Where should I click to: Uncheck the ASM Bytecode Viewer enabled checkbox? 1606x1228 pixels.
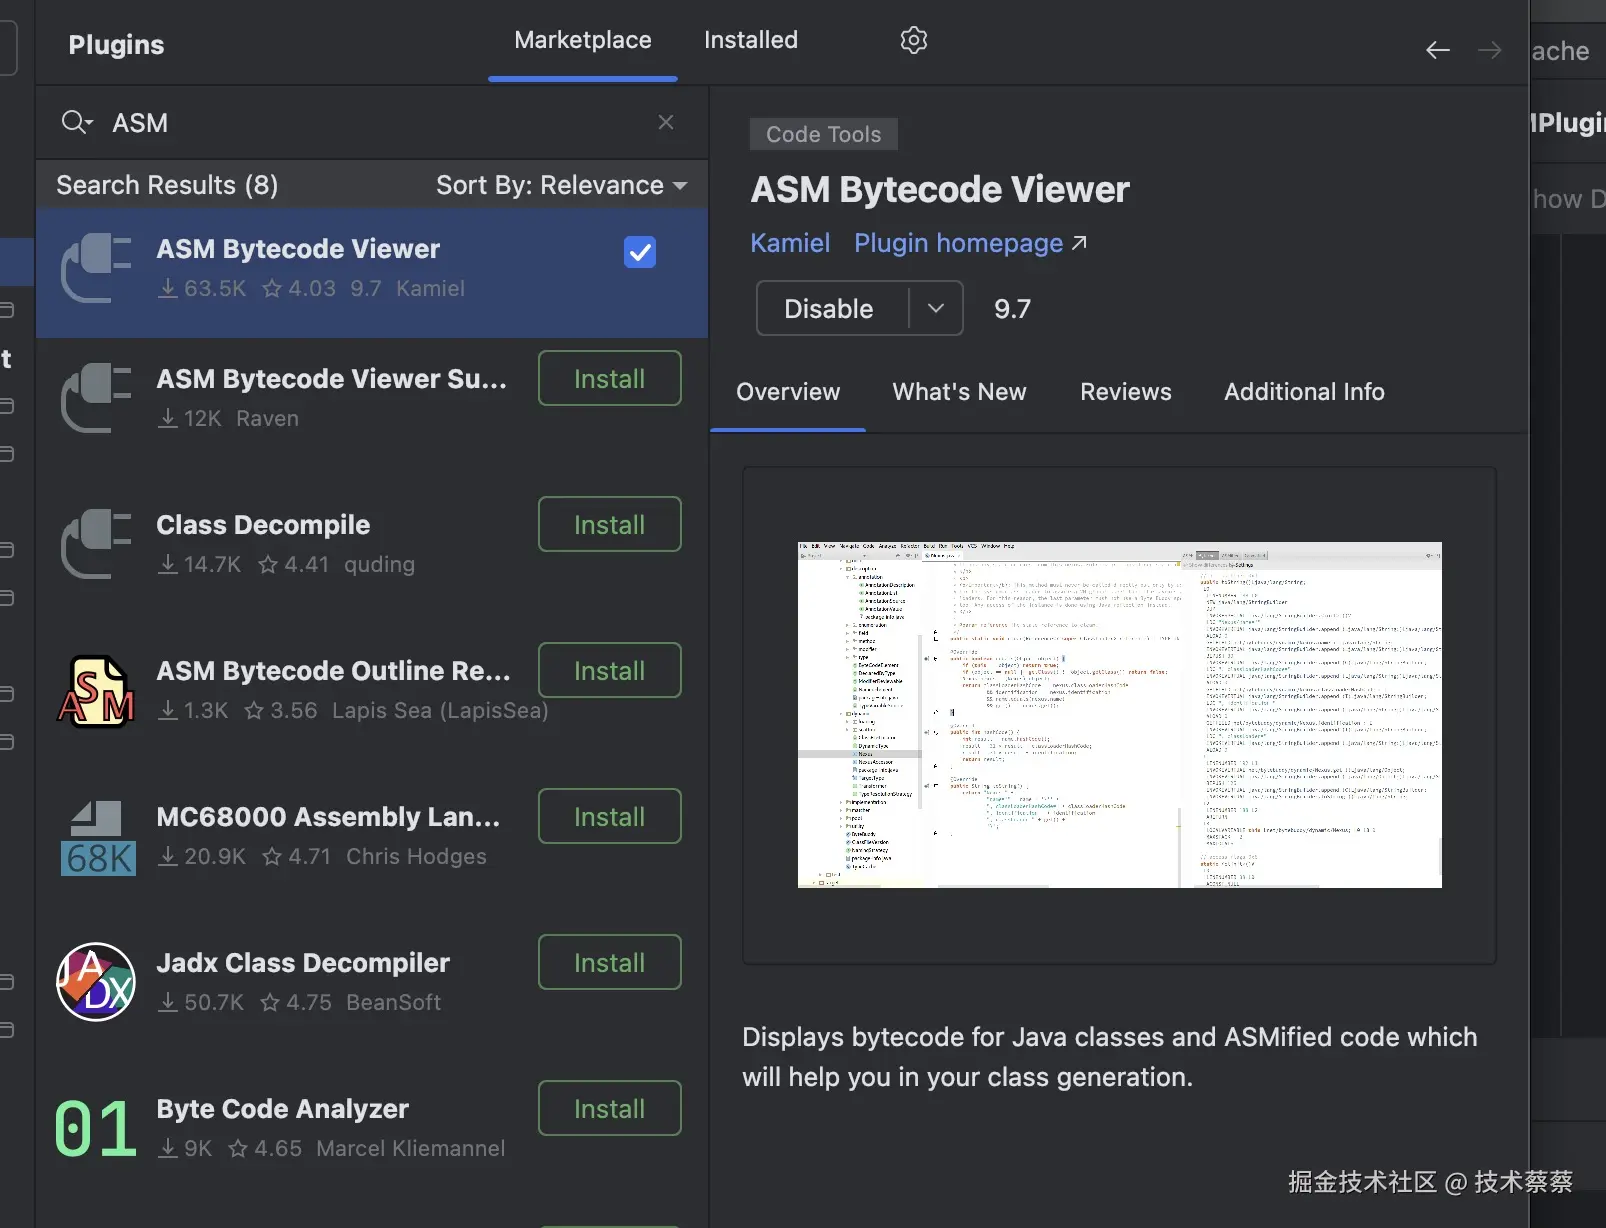(x=640, y=252)
